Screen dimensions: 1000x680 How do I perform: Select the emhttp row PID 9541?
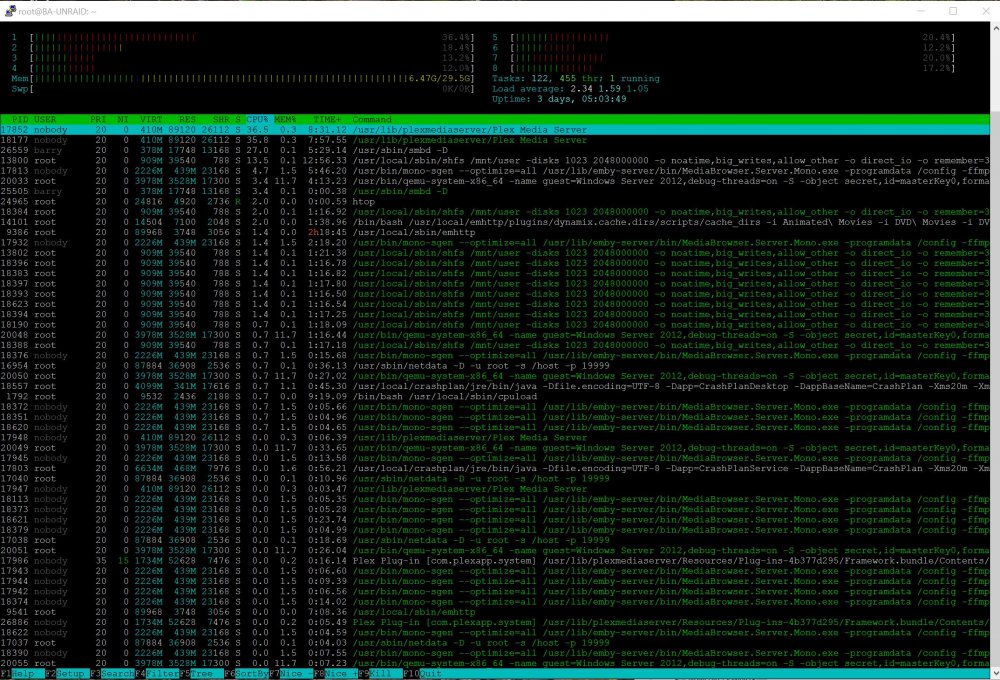pos(495,612)
